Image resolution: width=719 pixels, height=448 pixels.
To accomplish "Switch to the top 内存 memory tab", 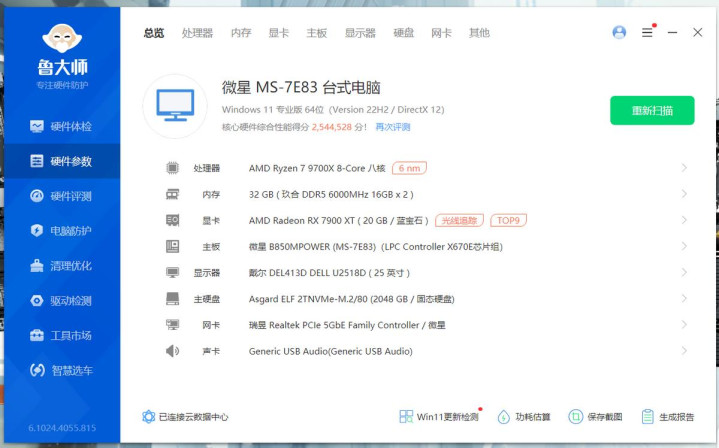I will 241,33.
